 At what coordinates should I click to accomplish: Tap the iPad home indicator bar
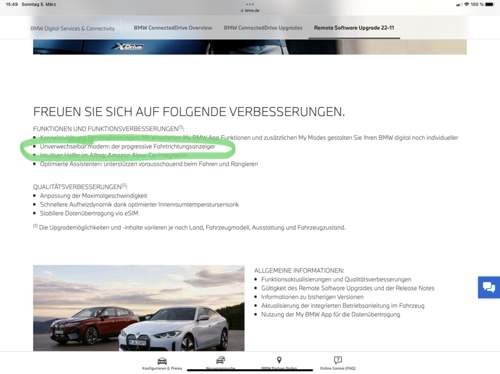click(250, 370)
